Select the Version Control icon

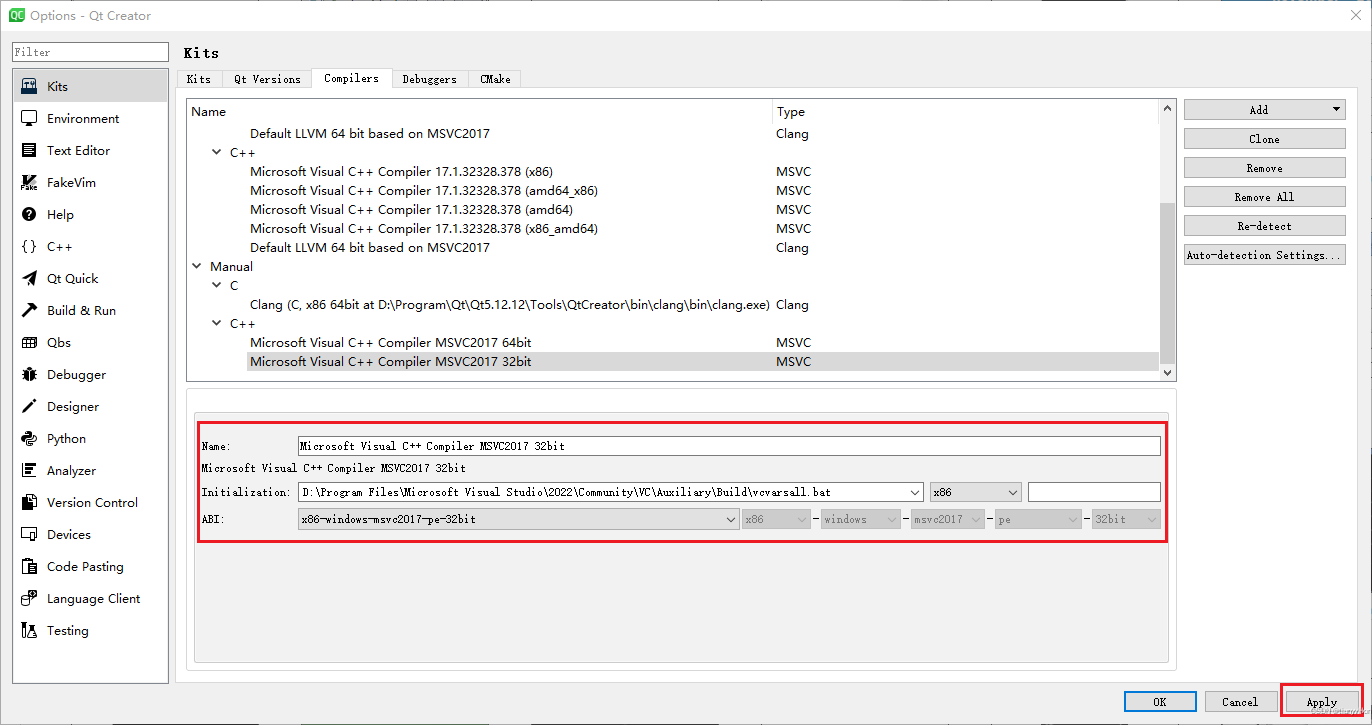click(29, 502)
